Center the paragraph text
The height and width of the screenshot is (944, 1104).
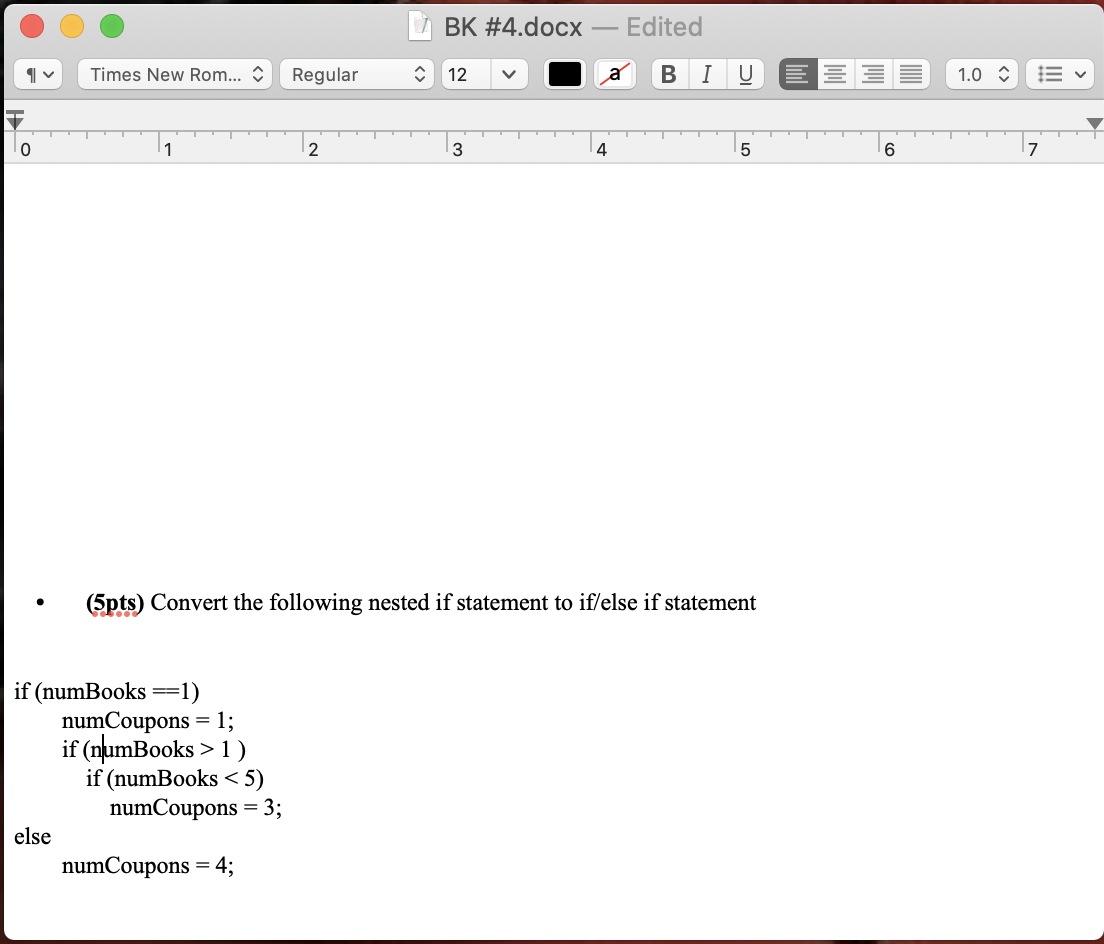[x=835, y=74]
